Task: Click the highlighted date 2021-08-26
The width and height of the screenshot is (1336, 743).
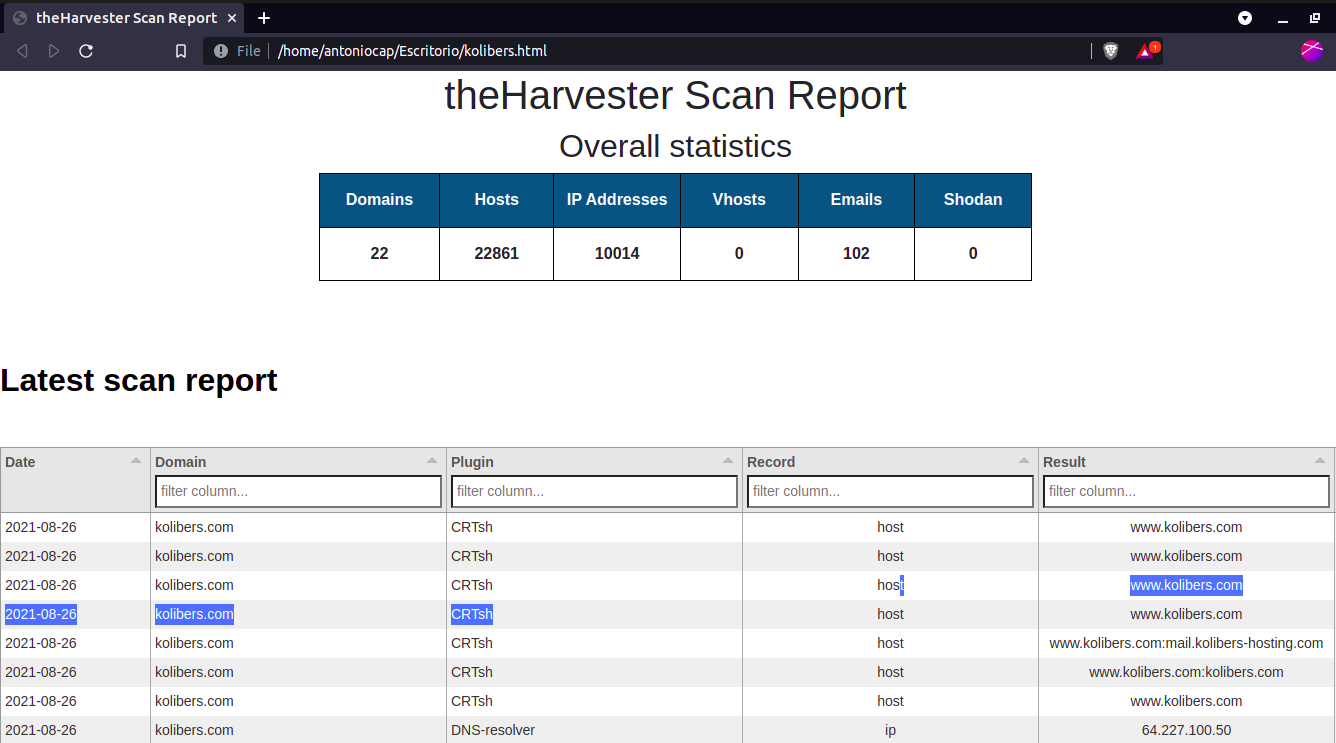Action: click(41, 614)
